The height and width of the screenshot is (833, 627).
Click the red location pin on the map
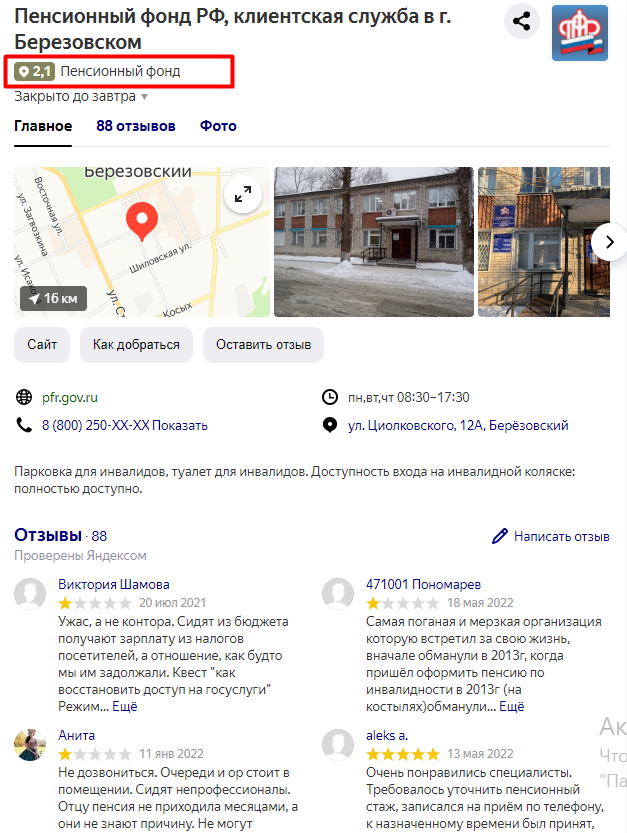click(142, 221)
